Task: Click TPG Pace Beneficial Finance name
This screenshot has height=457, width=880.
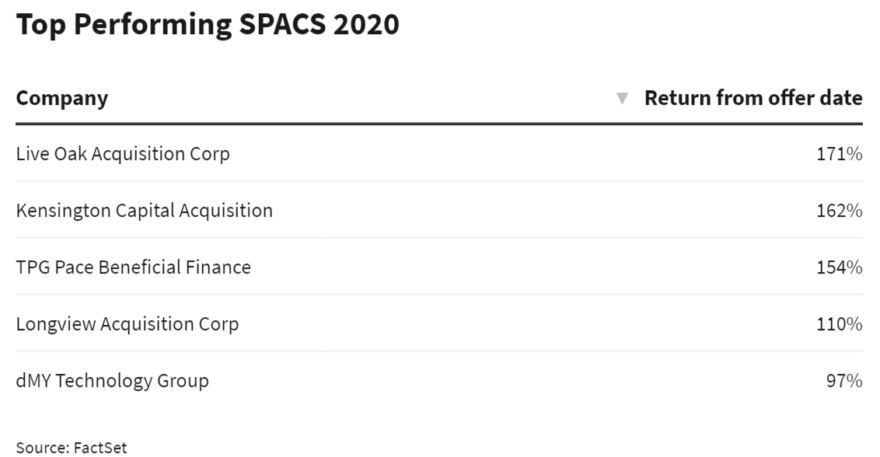Action: 133,267
